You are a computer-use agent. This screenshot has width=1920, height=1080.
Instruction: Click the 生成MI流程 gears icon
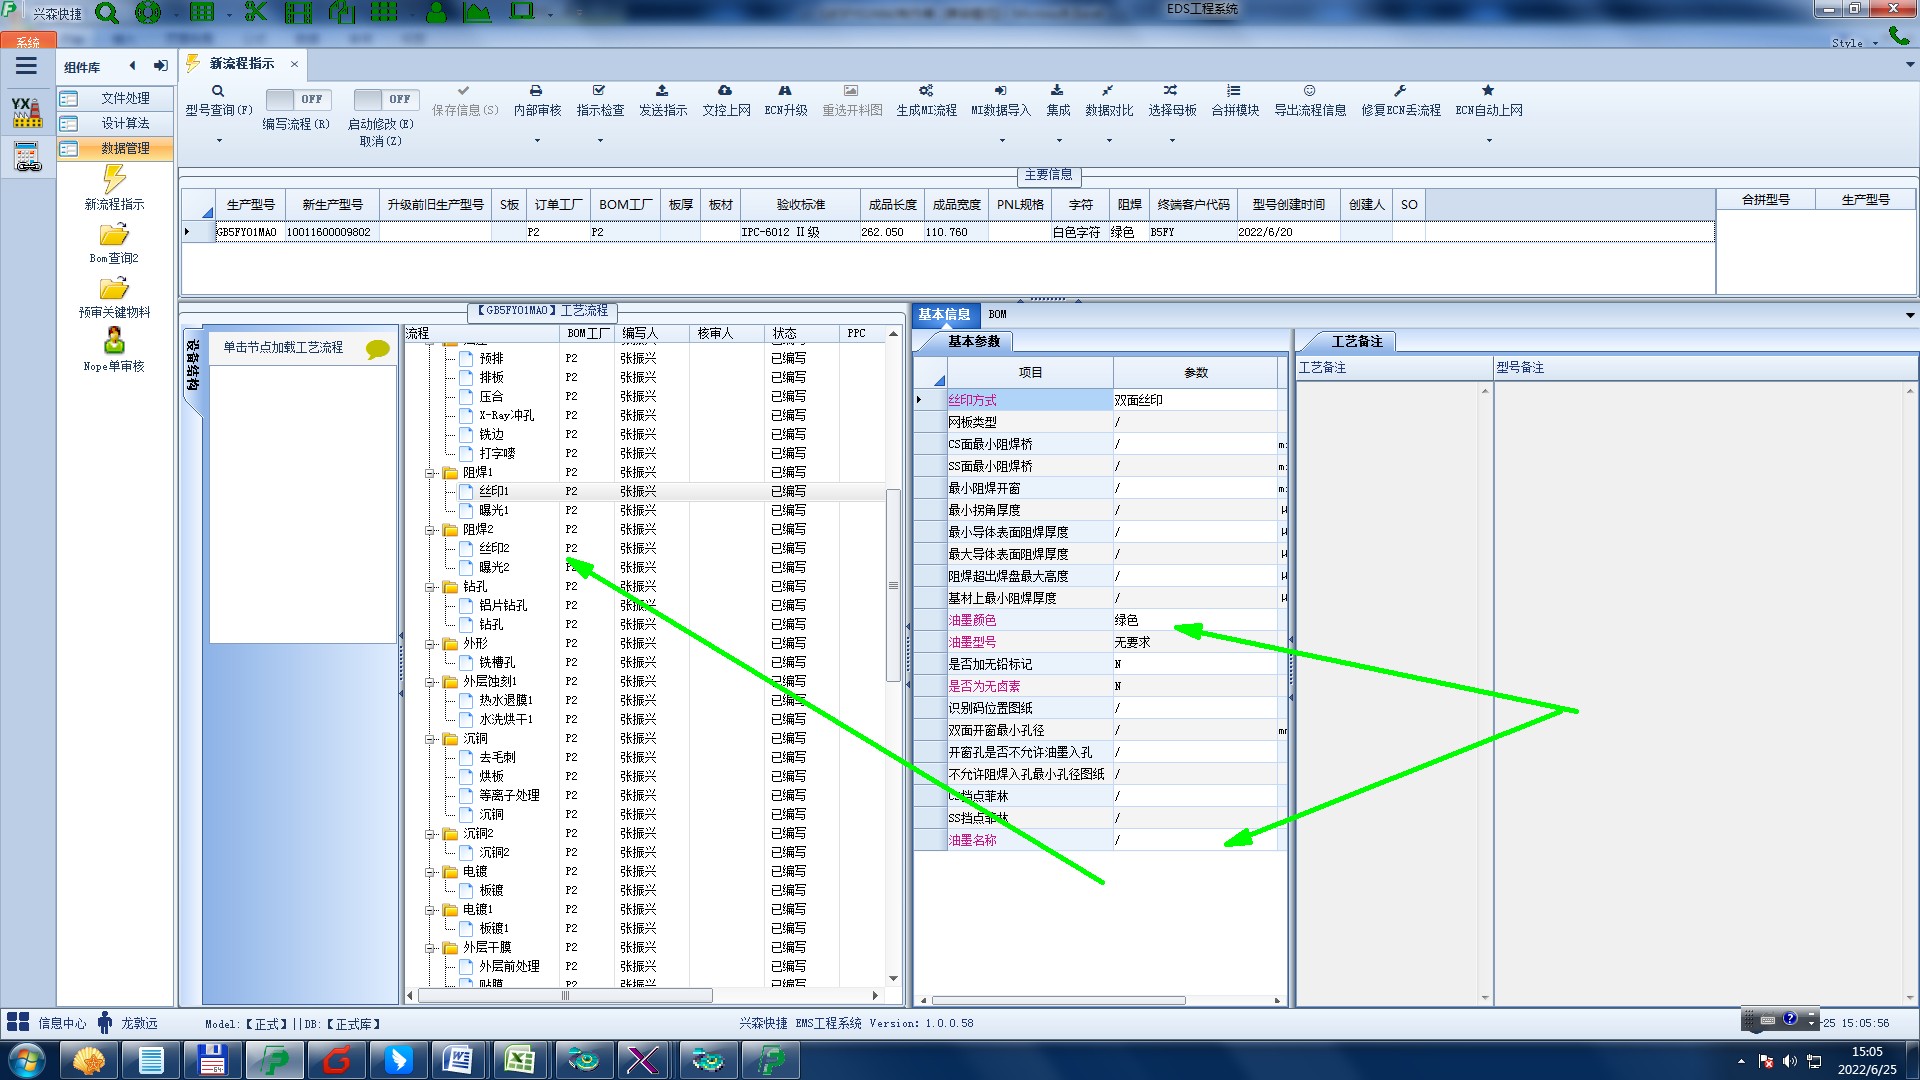926,91
